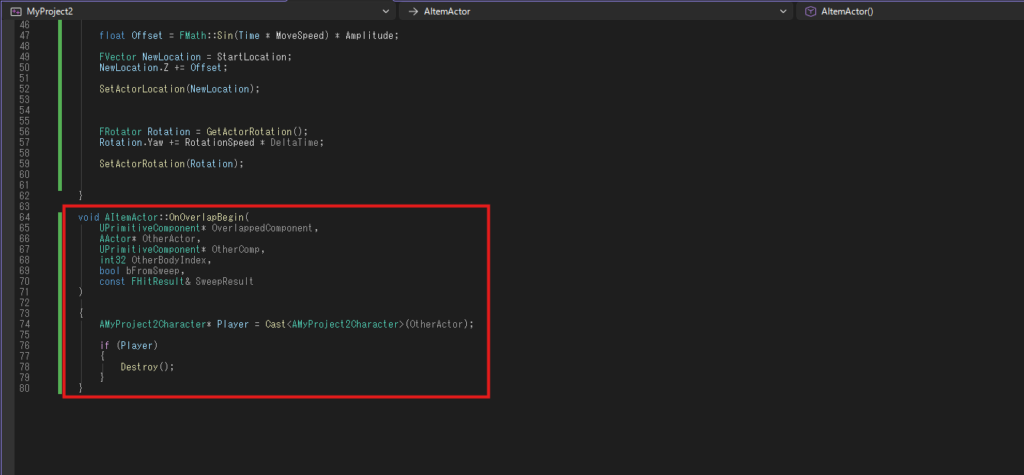The height and width of the screenshot is (475, 1024).
Task: Expand the AItemActor class scope dropdown arrow
Action: [783, 11]
